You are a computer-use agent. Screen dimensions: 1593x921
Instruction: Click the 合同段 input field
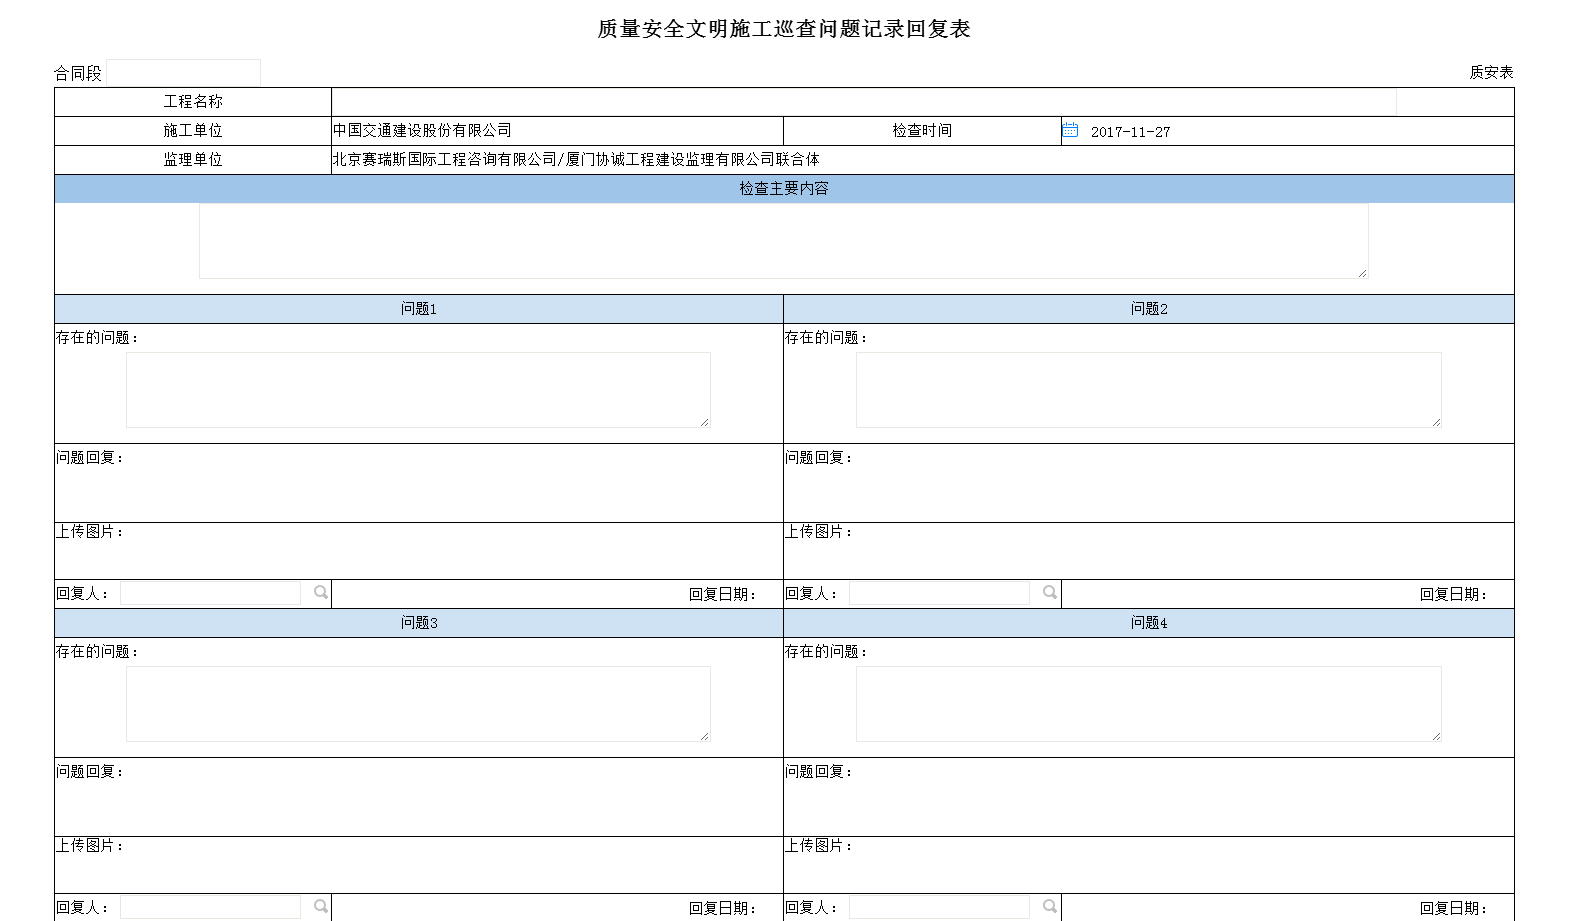(x=183, y=73)
